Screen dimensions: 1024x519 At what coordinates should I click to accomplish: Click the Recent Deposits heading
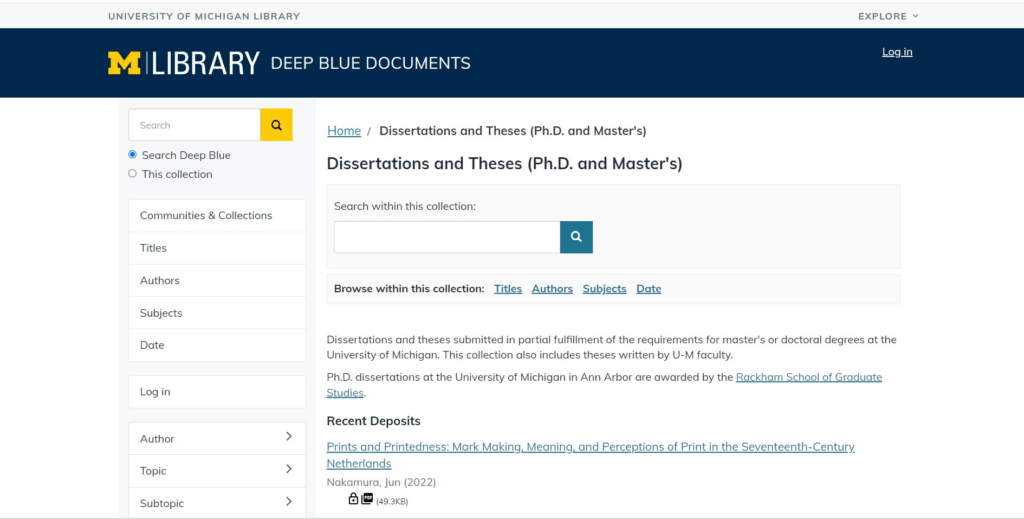tap(374, 421)
